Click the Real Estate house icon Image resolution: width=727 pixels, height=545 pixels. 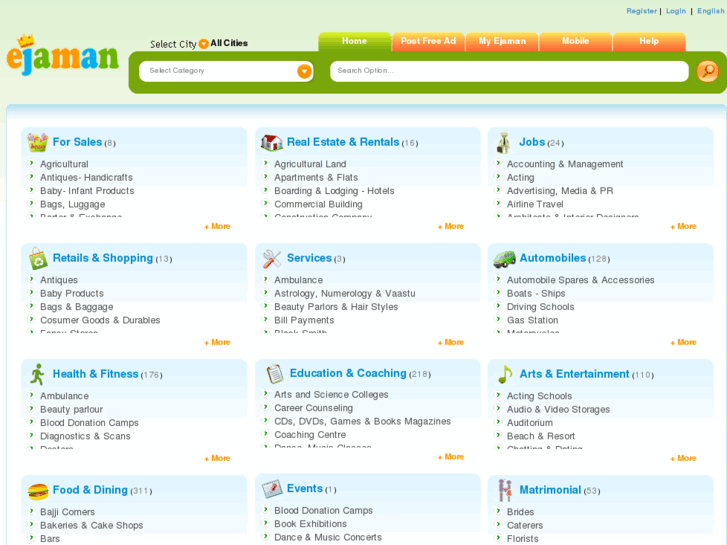click(272, 142)
